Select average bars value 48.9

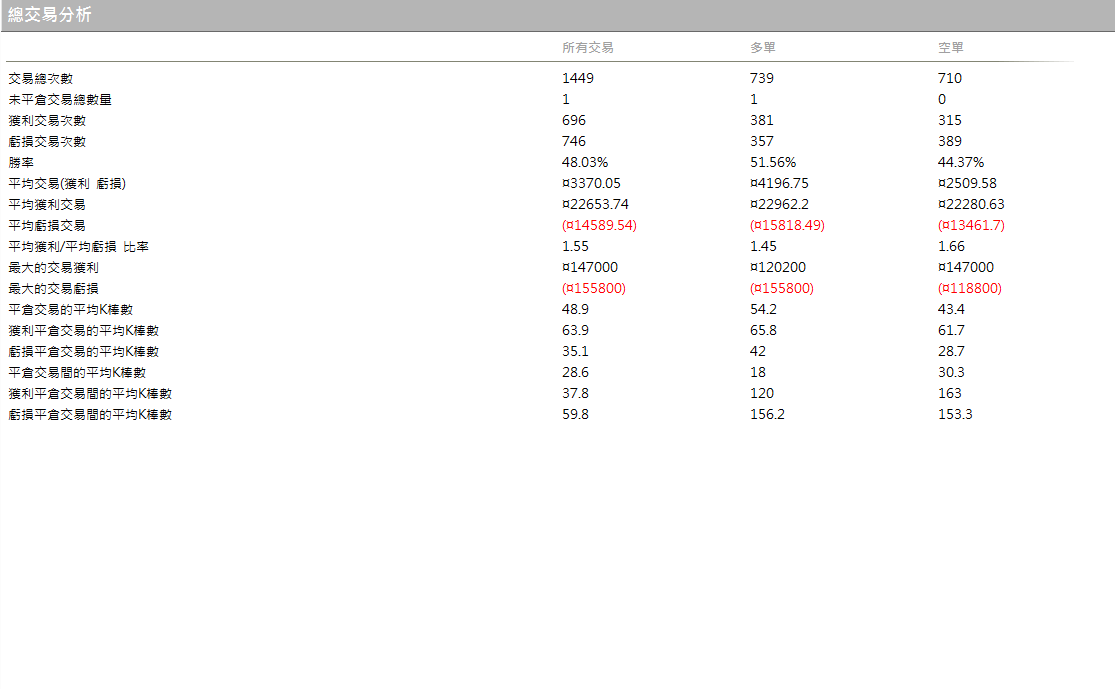point(575,309)
